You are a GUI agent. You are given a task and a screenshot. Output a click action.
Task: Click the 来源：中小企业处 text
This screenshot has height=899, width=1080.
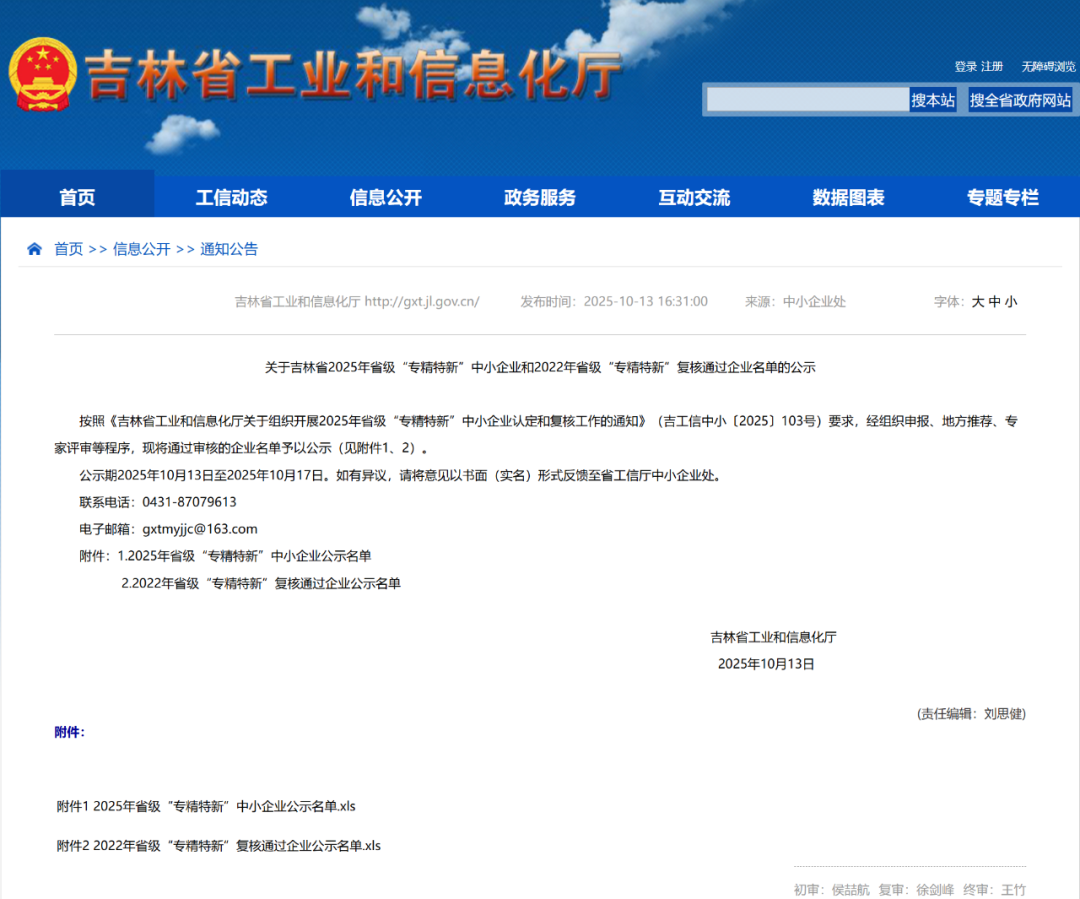795,302
